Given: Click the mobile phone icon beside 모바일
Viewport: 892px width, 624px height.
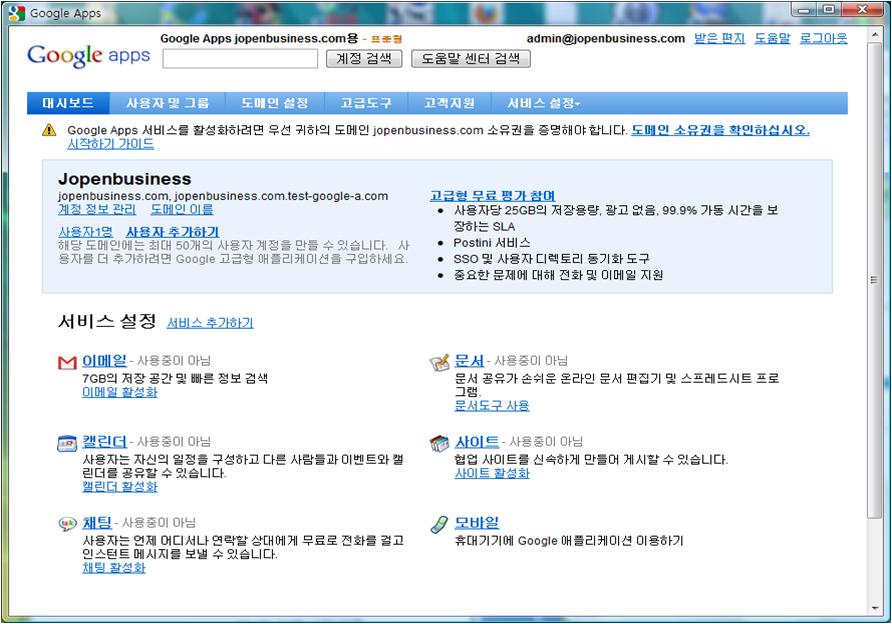Looking at the screenshot, I should tap(439, 524).
